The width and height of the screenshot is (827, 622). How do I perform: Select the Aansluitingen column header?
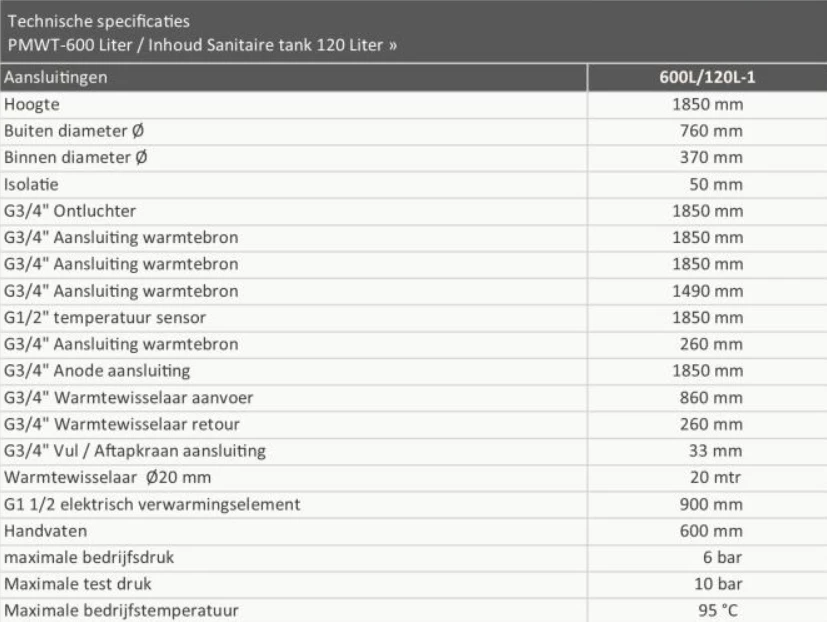coord(57,77)
